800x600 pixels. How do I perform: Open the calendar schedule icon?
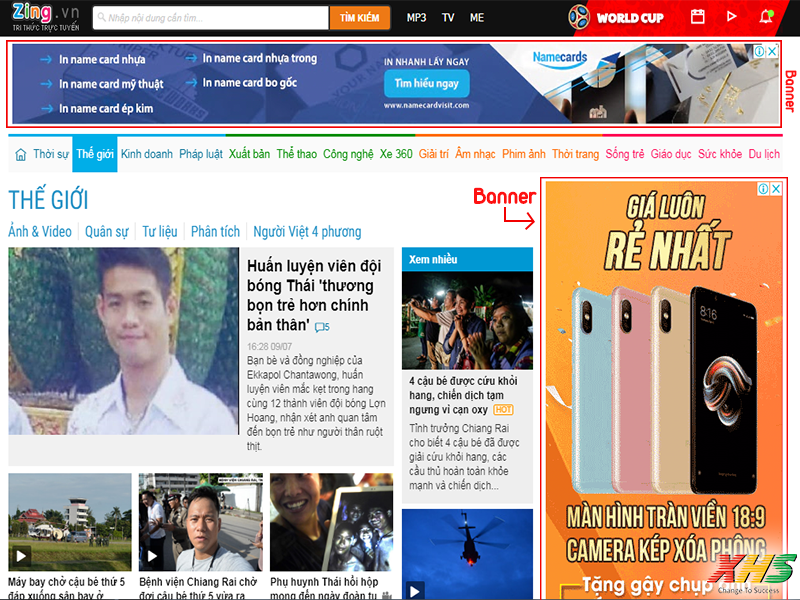697,17
